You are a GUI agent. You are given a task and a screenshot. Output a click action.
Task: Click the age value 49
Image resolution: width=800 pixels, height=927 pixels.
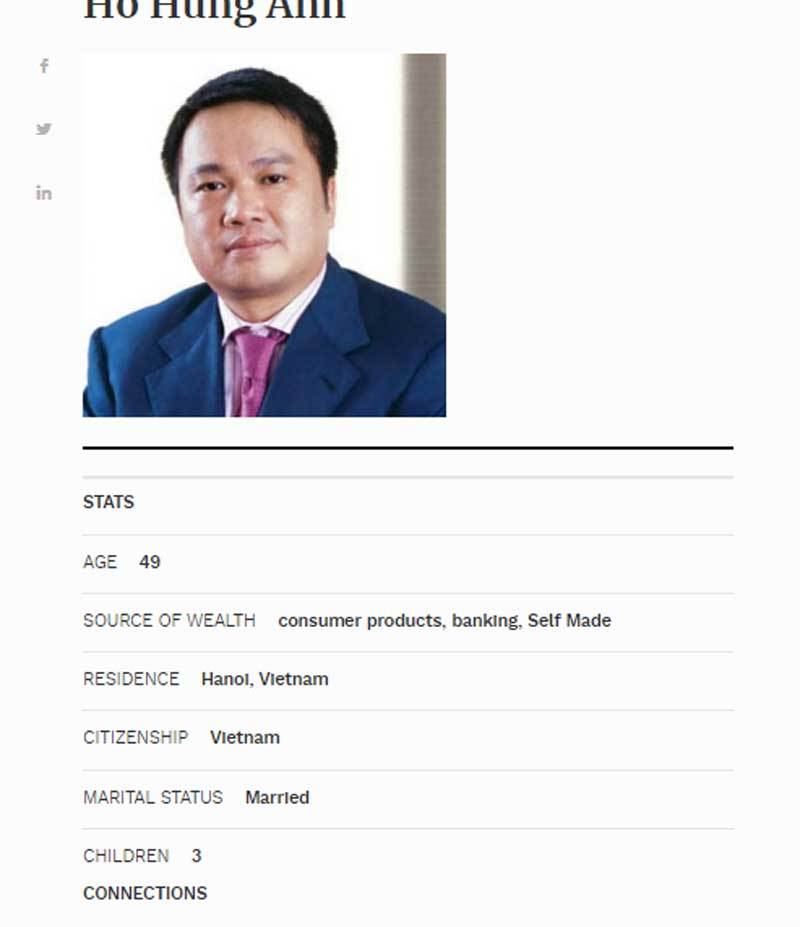coord(150,562)
